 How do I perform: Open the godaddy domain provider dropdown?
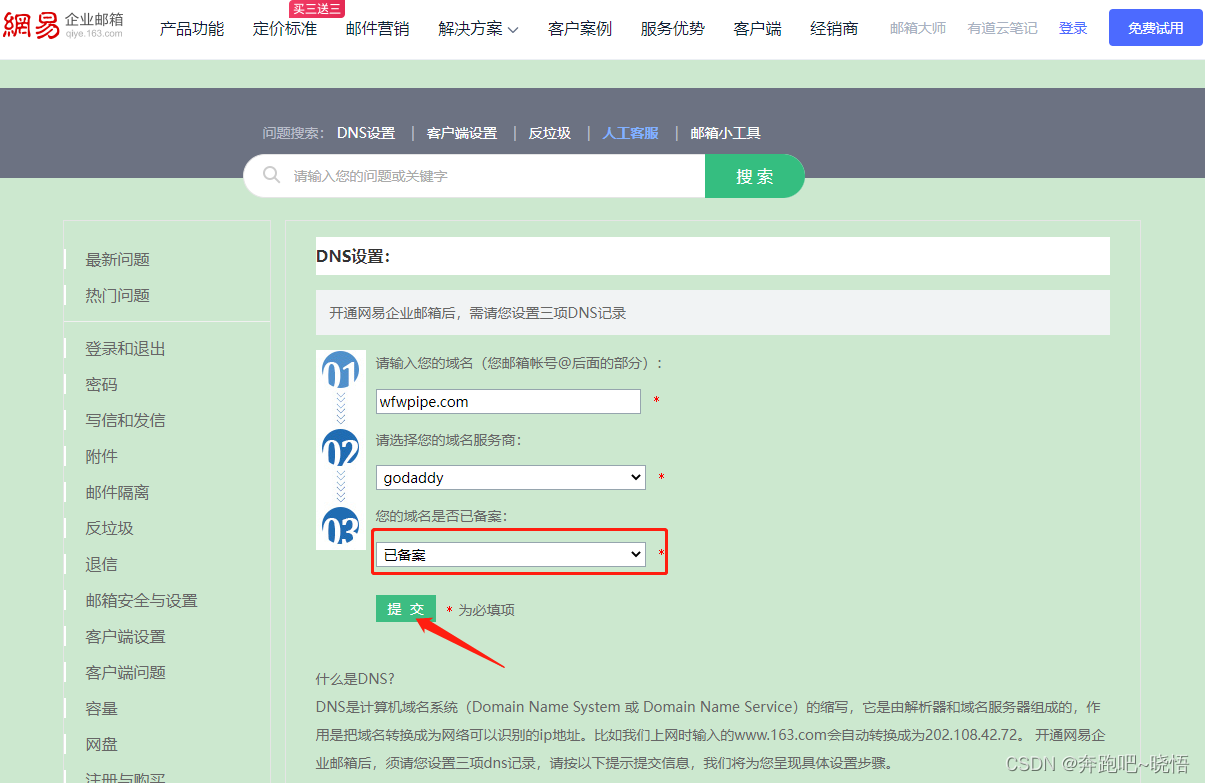coord(511,478)
